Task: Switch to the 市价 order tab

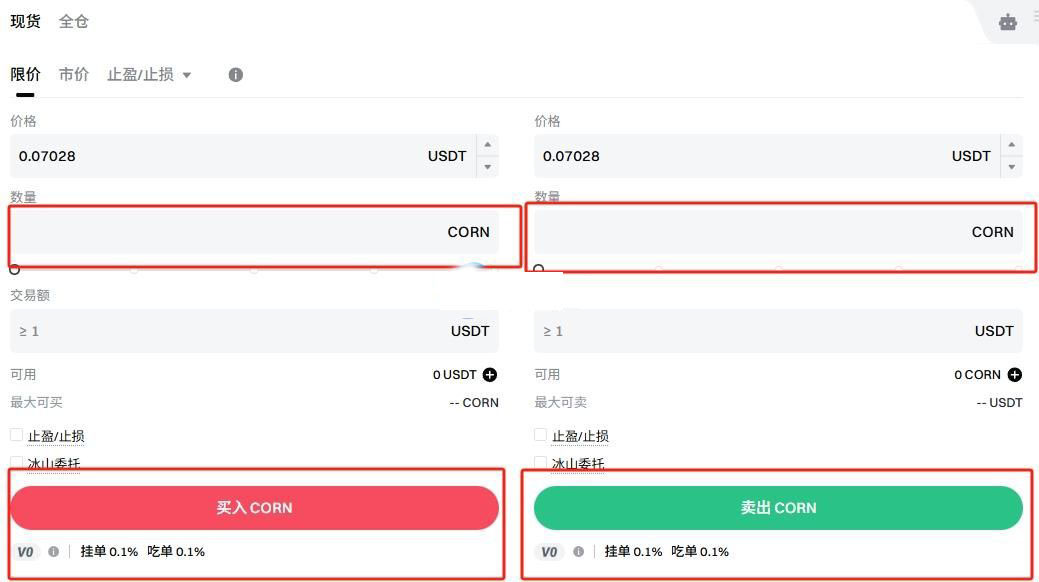Action: [x=72, y=74]
